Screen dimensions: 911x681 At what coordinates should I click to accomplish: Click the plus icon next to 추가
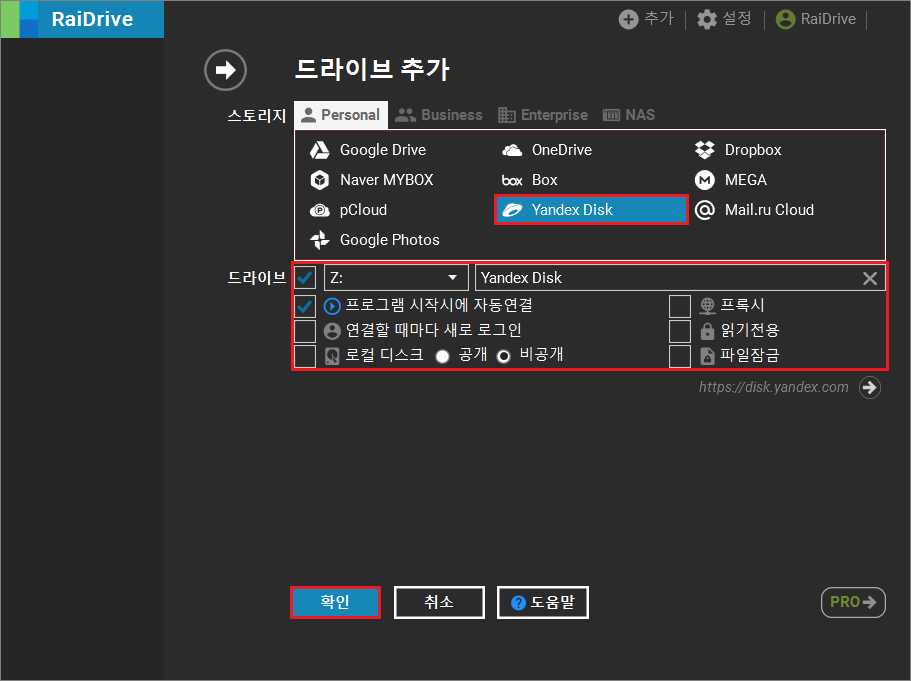(x=628, y=19)
